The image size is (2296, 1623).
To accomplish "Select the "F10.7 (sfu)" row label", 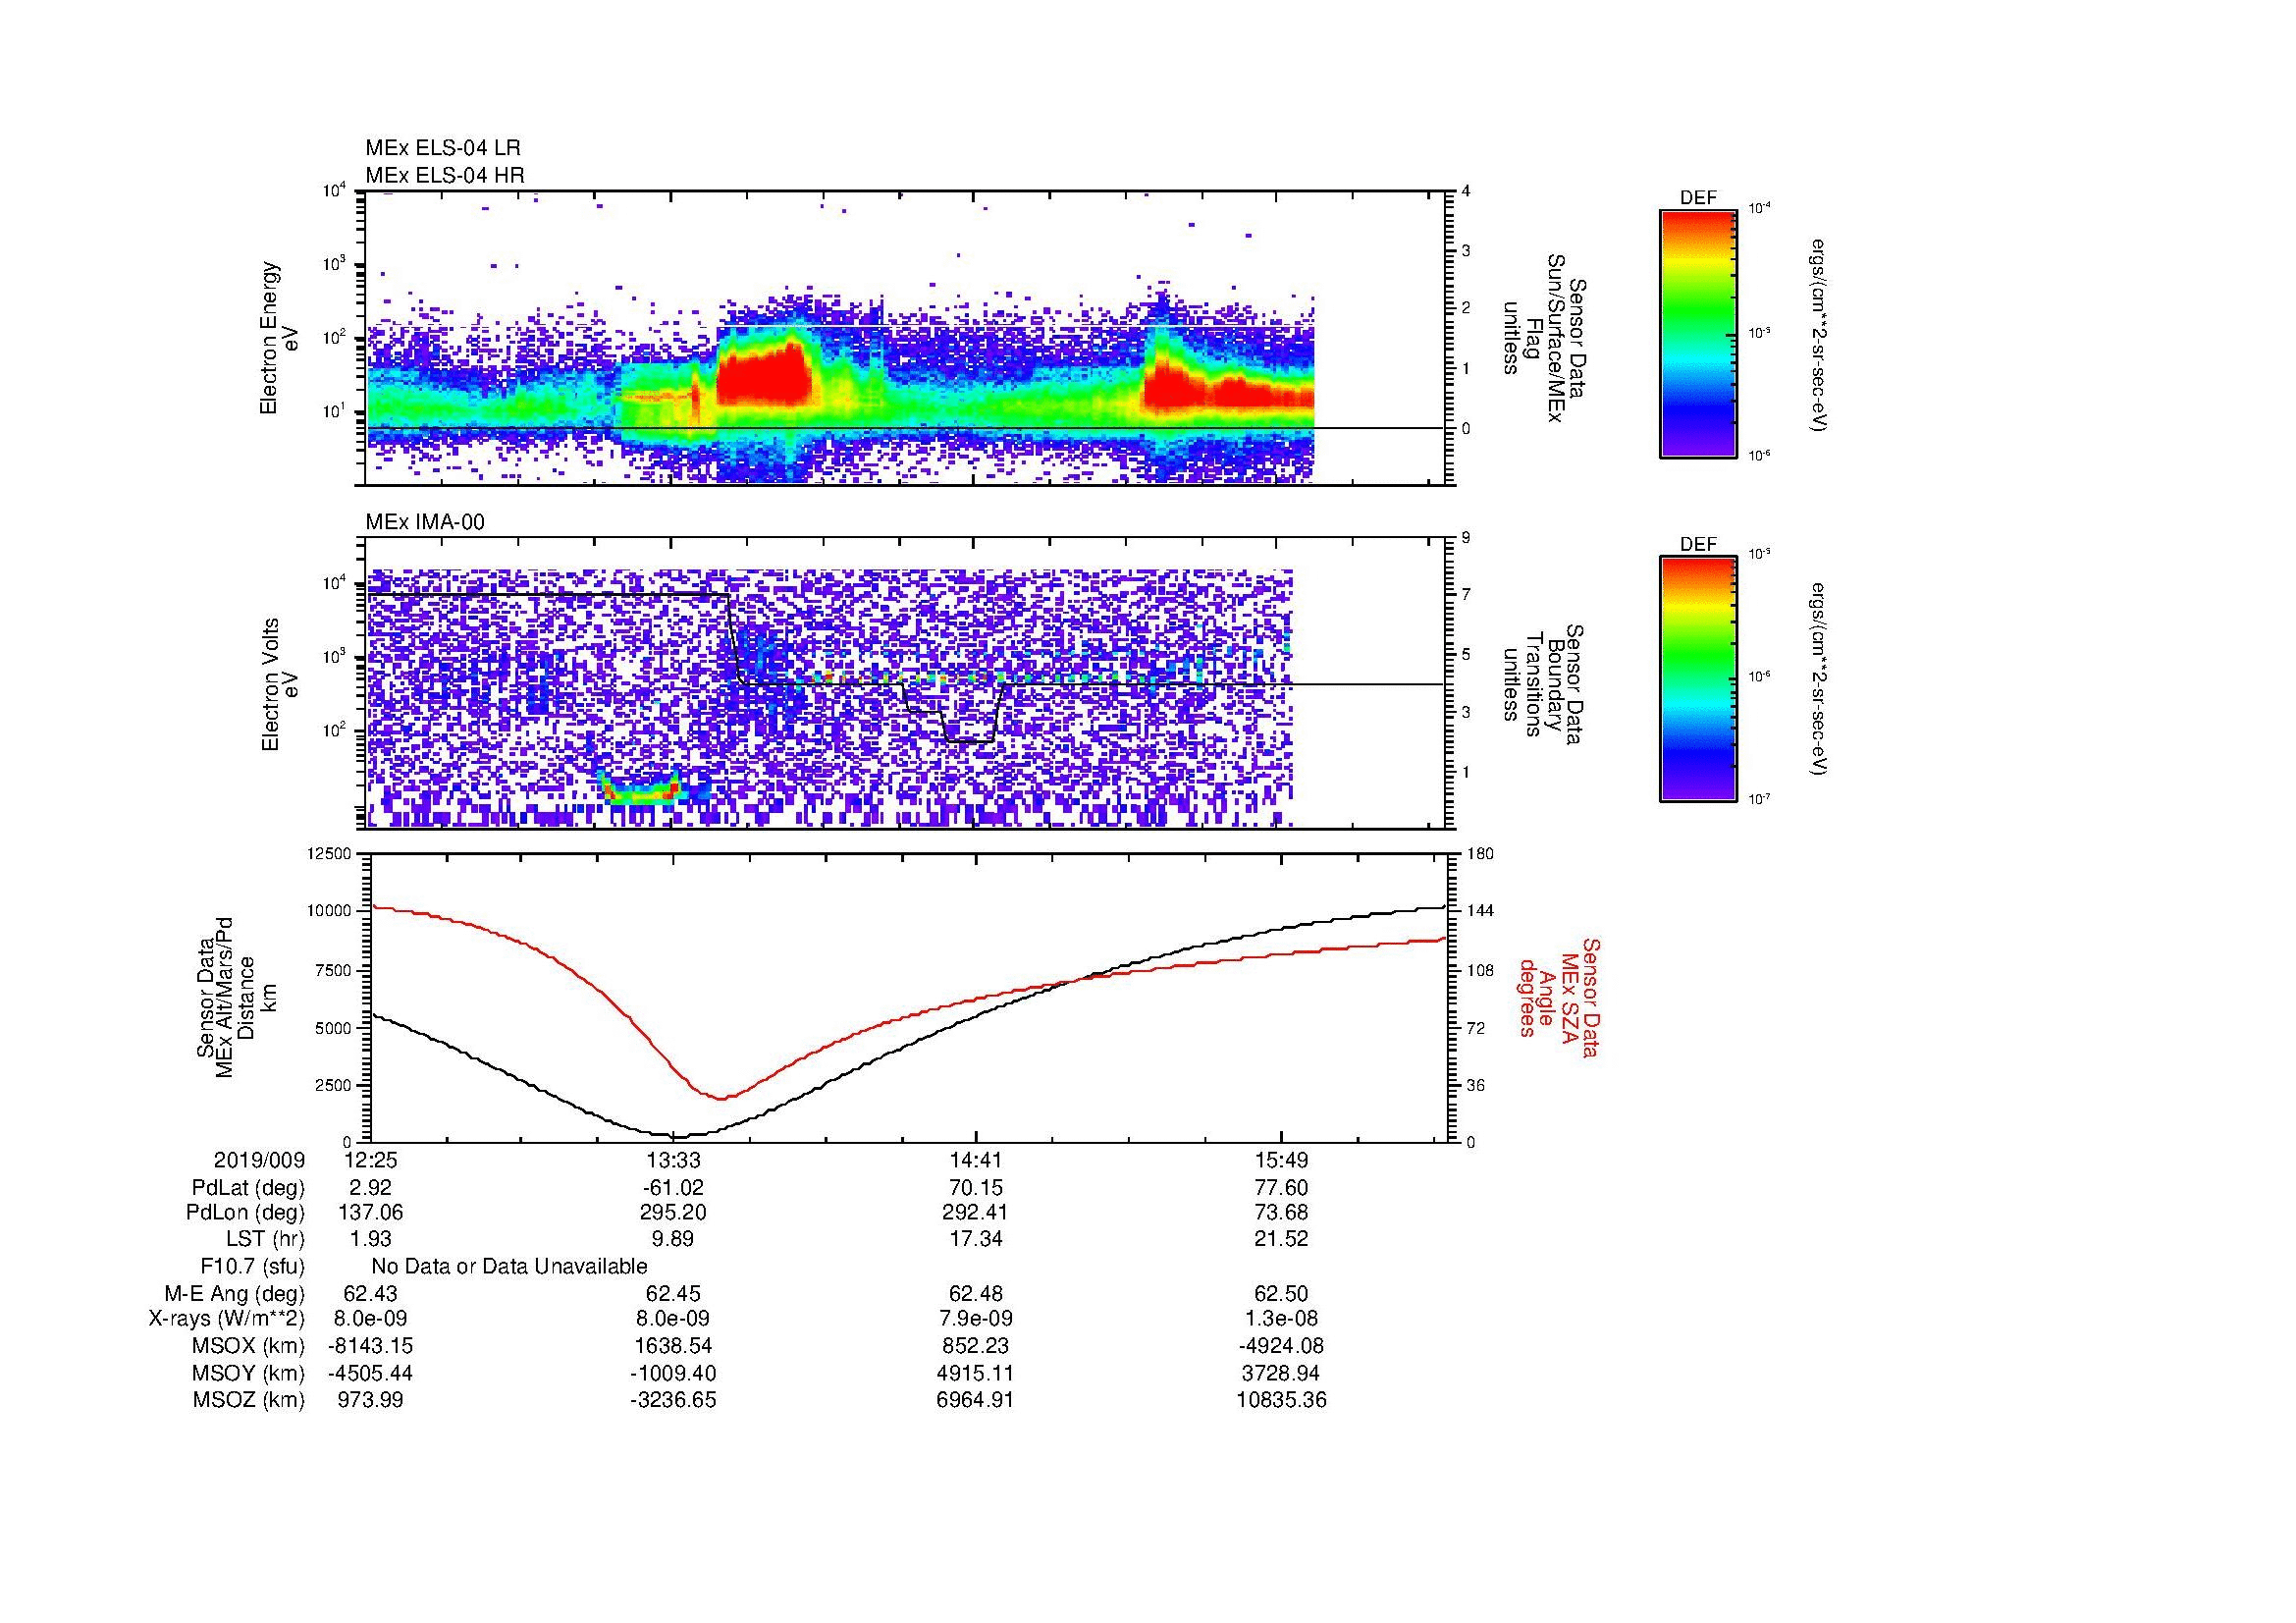I will click(x=252, y=1267).
